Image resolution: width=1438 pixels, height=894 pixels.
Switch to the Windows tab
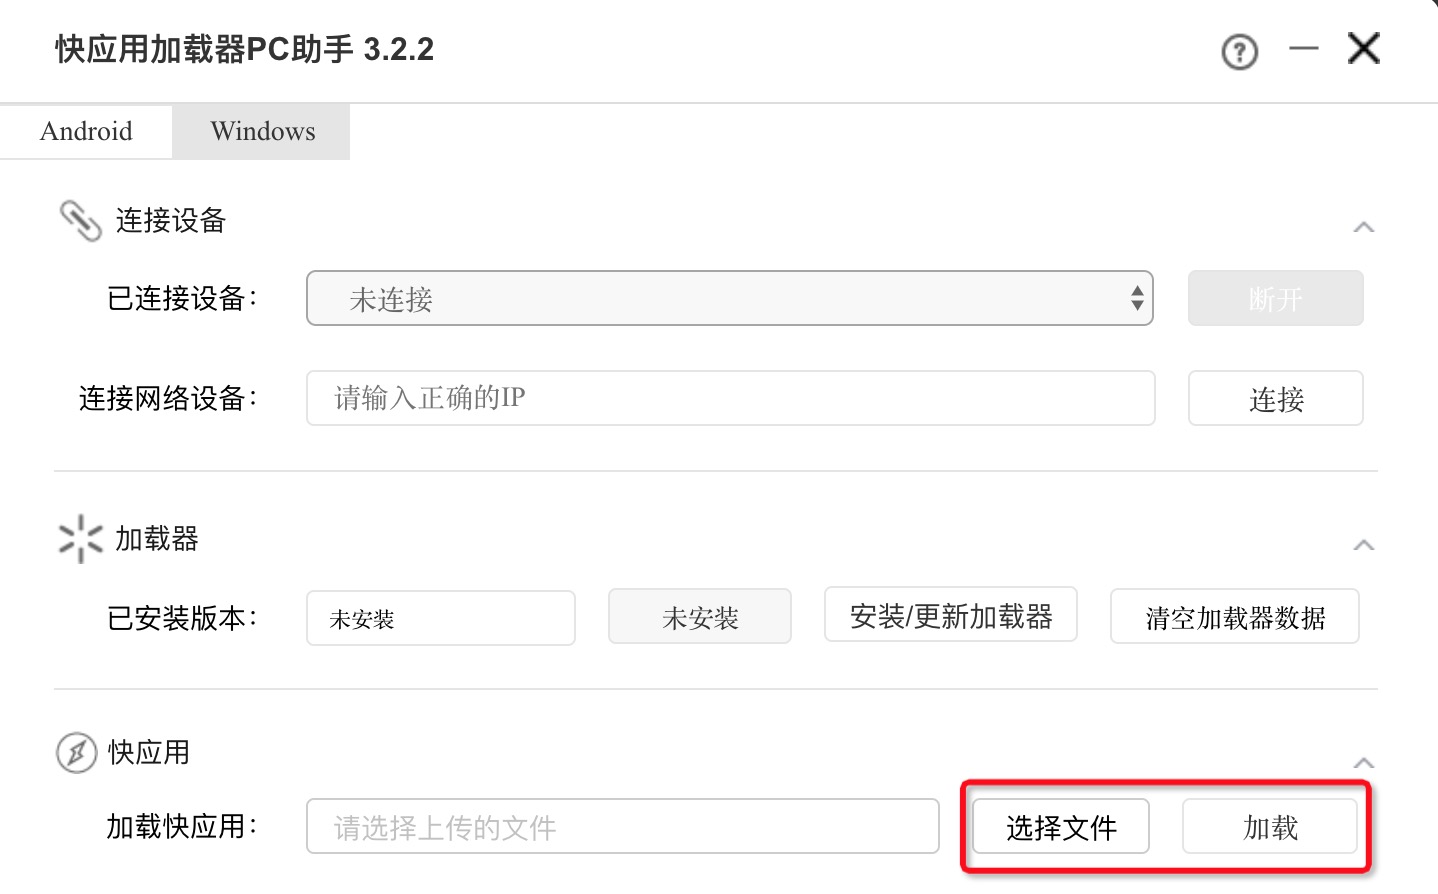(x=262, y=131)
